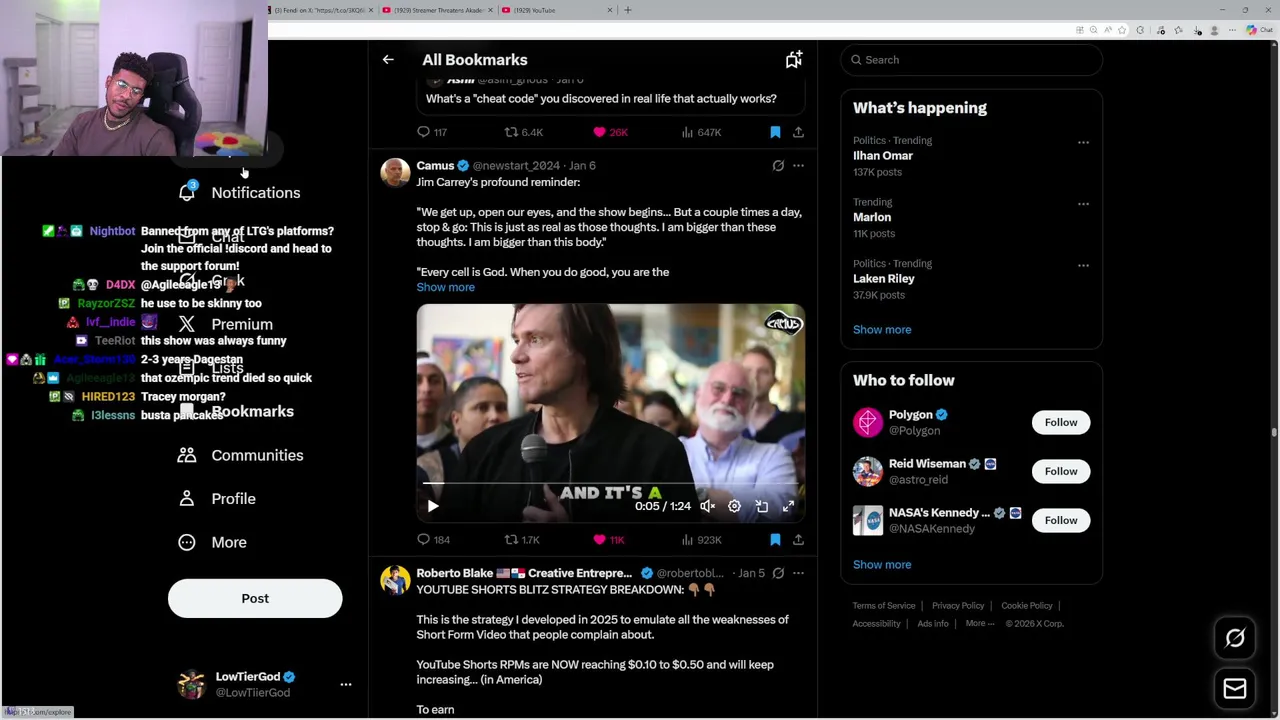
Task: Open Cookie Policy link
Action: [x=1027, y=606]
